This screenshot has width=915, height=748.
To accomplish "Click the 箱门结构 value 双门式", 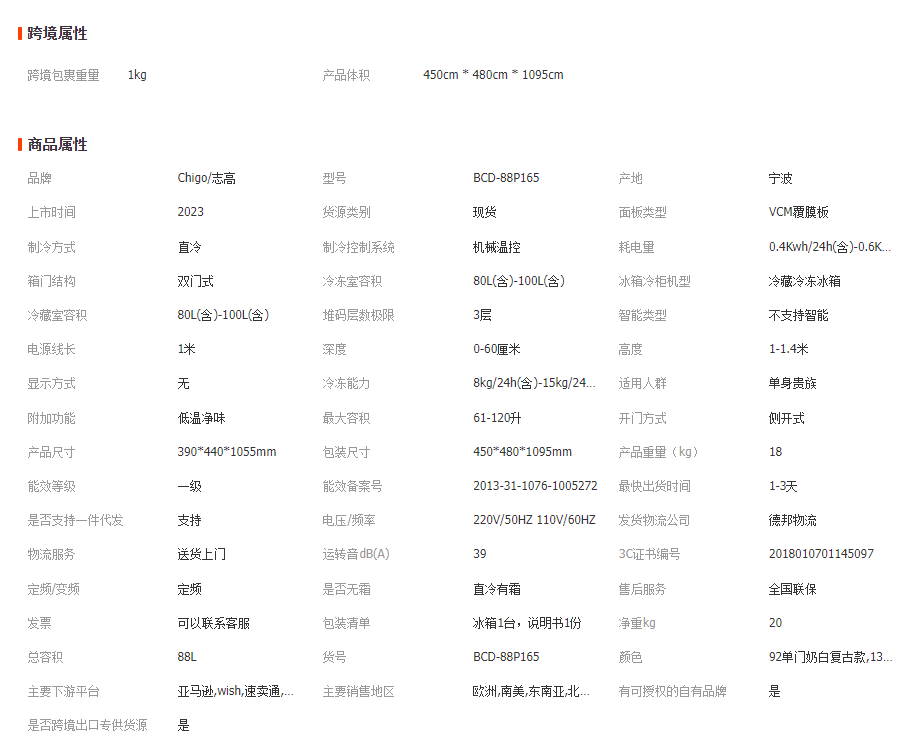I will [195, 281].
